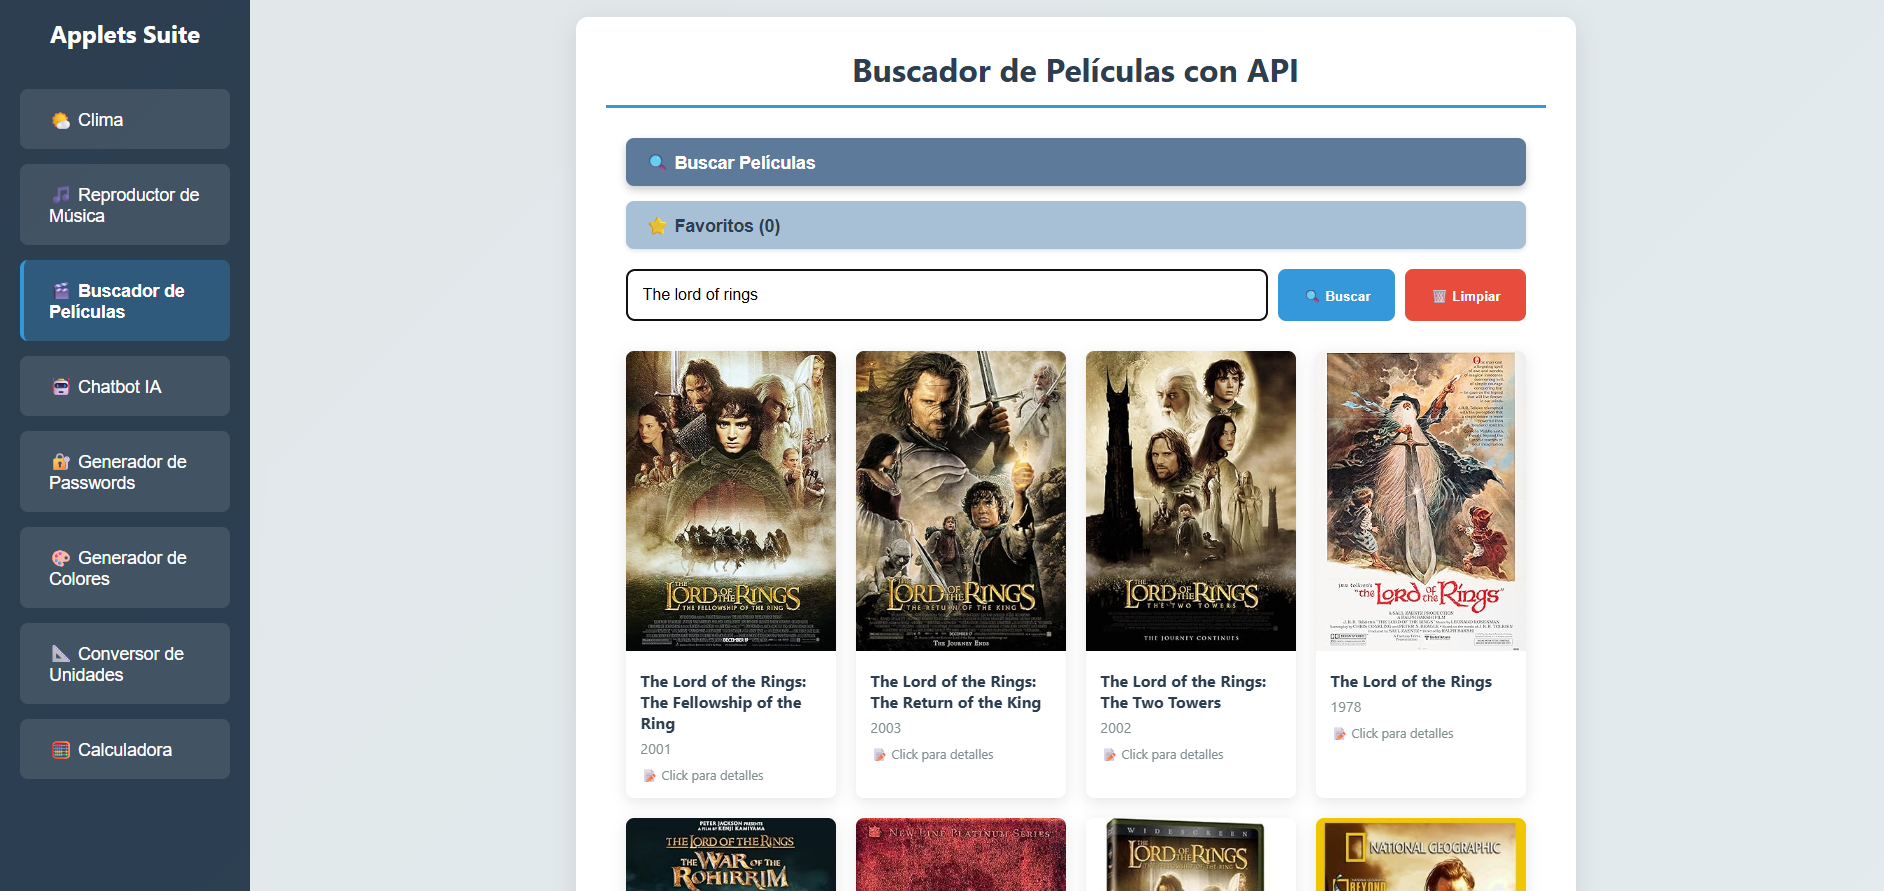Click the ruler icon for Conversor de Unidades
1884x891 pixels.
(x=61, y=654)
